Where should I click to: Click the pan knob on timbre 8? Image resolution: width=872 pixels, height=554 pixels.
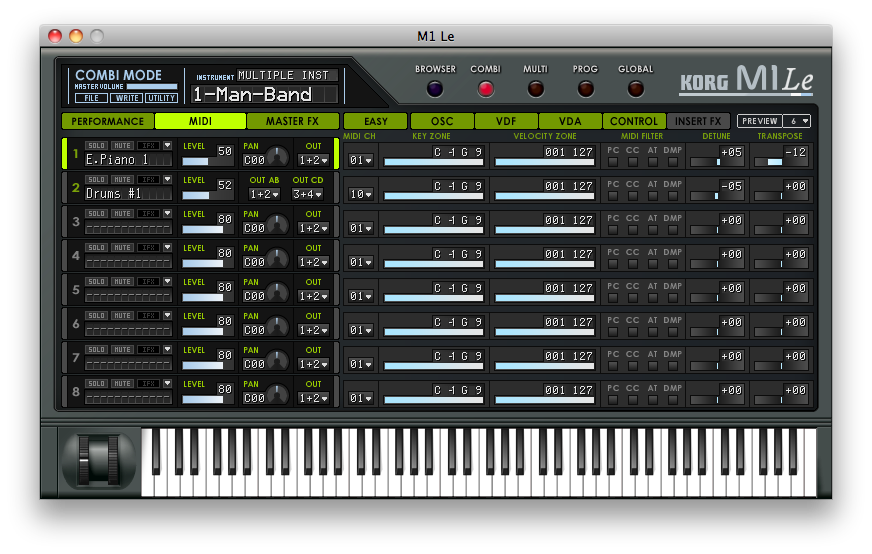click(278, 394)
